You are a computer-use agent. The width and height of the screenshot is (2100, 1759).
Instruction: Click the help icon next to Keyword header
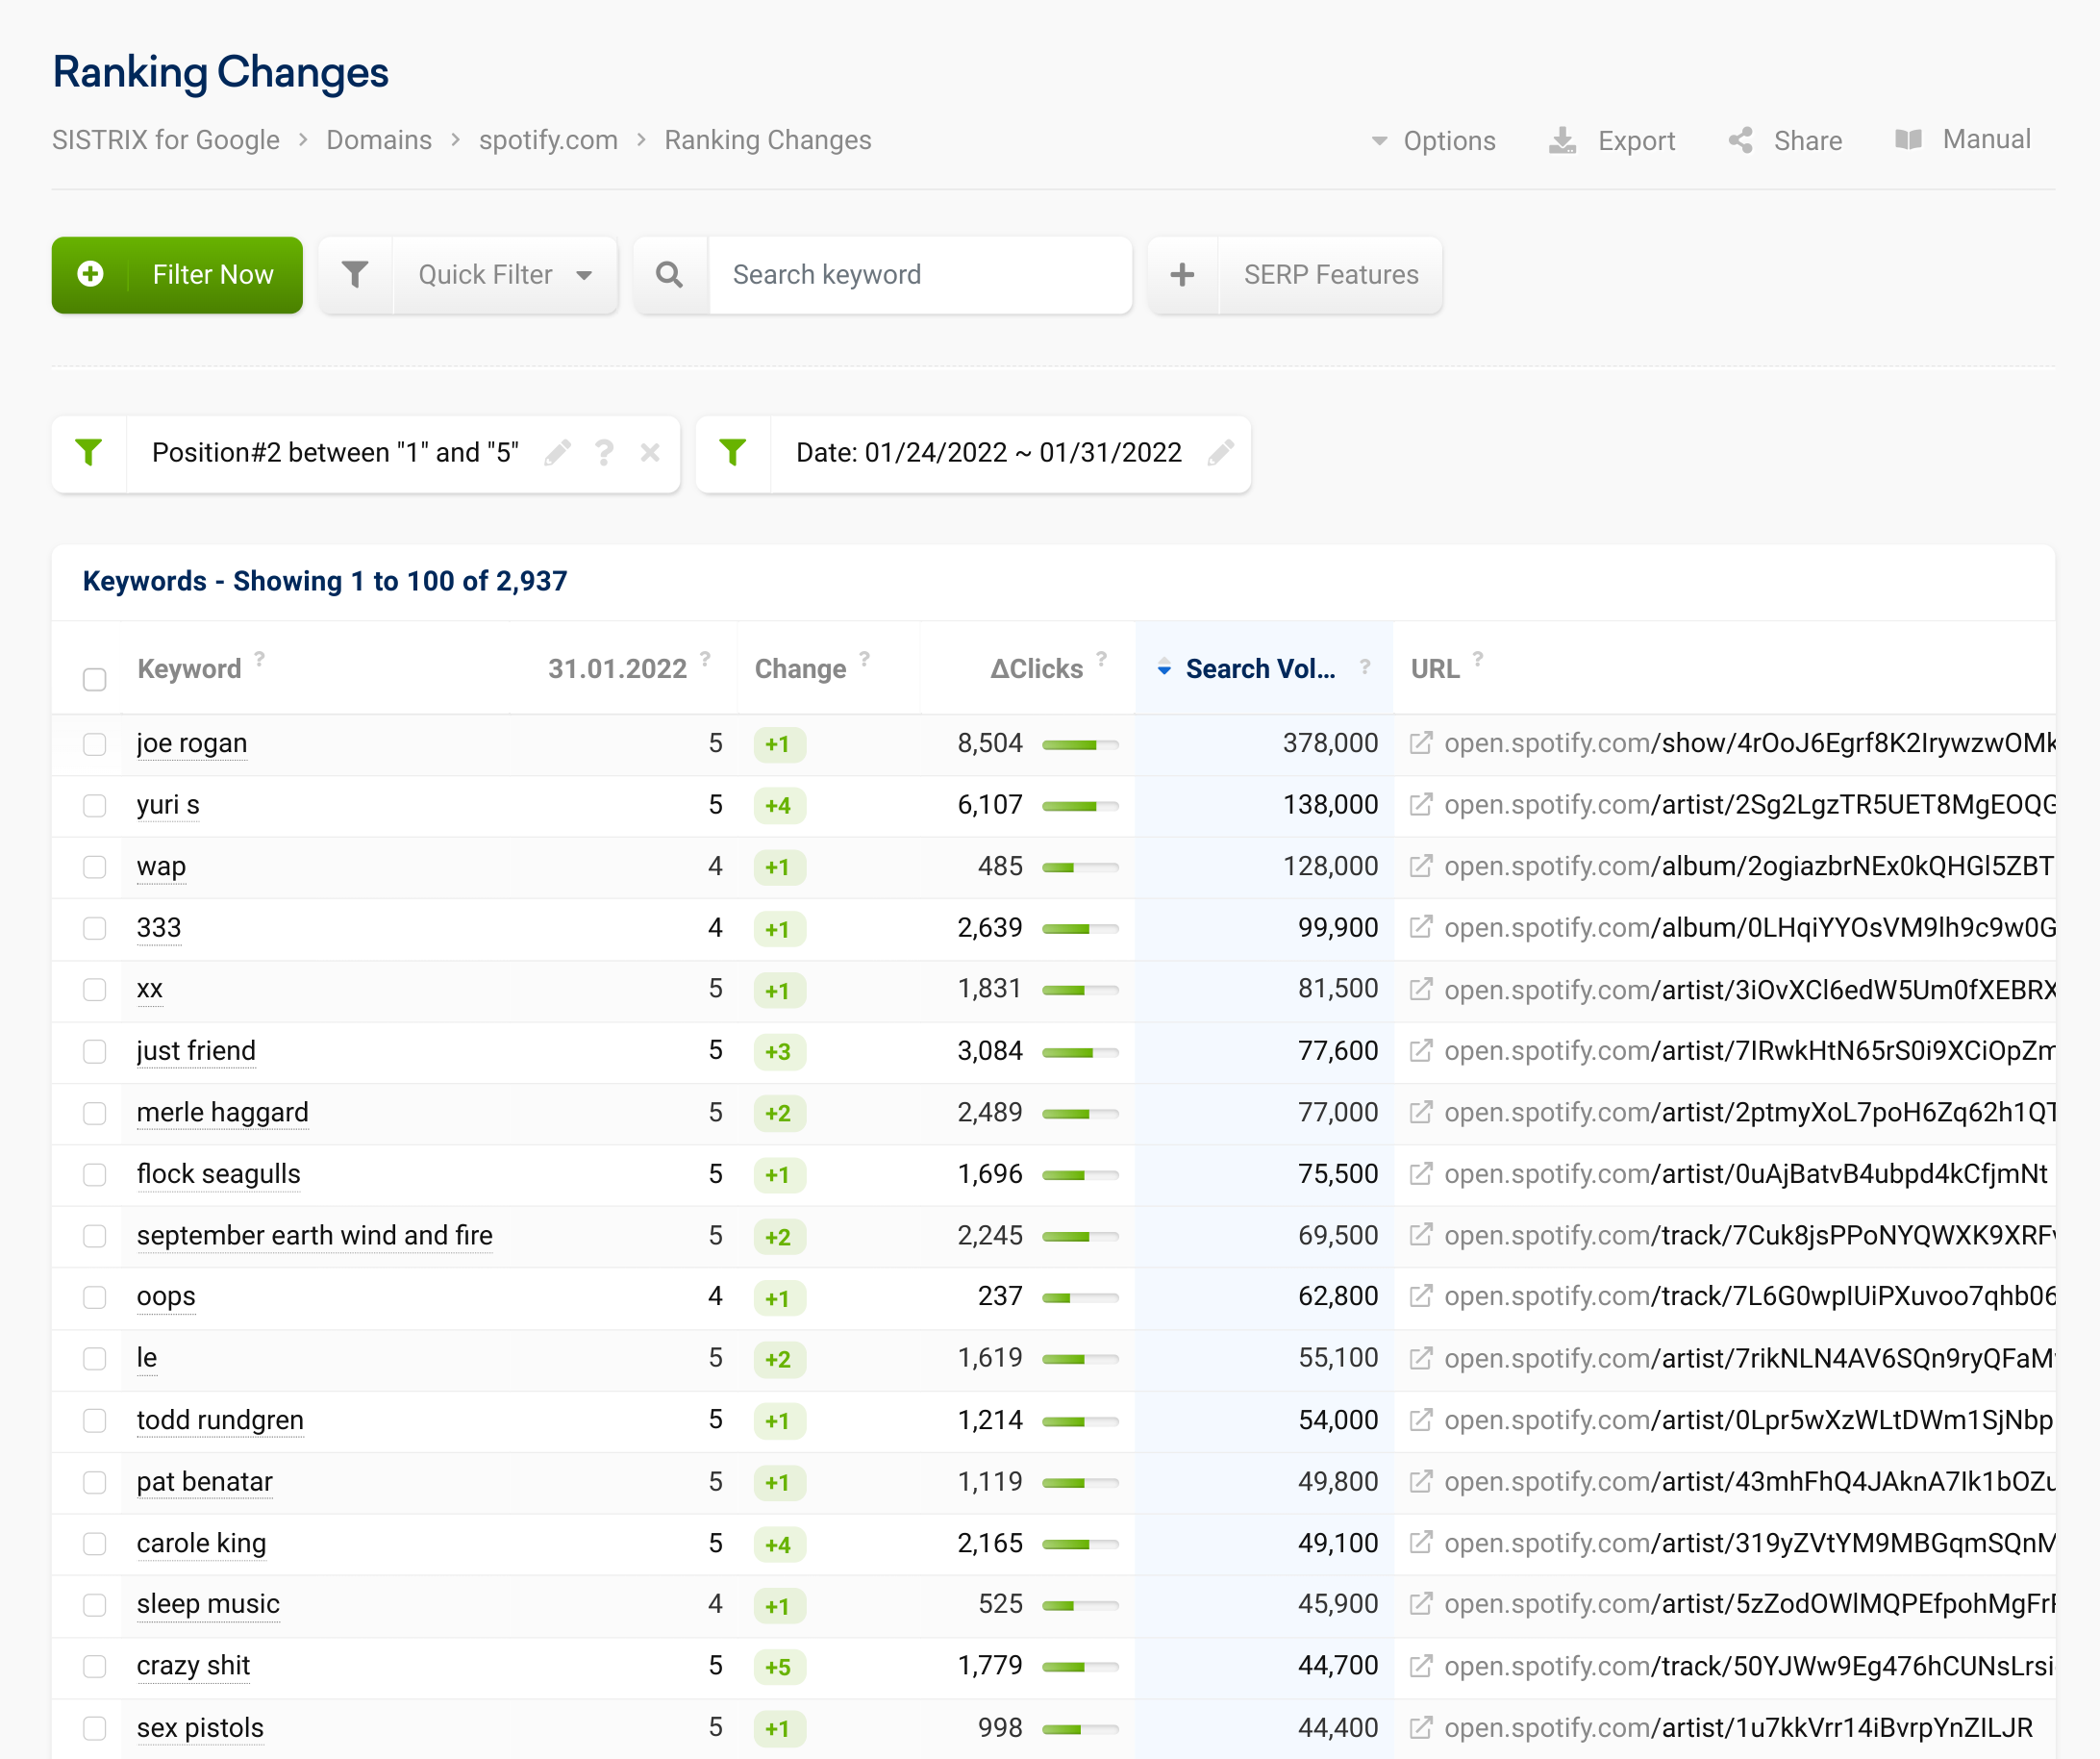click(x=260, y=659)
